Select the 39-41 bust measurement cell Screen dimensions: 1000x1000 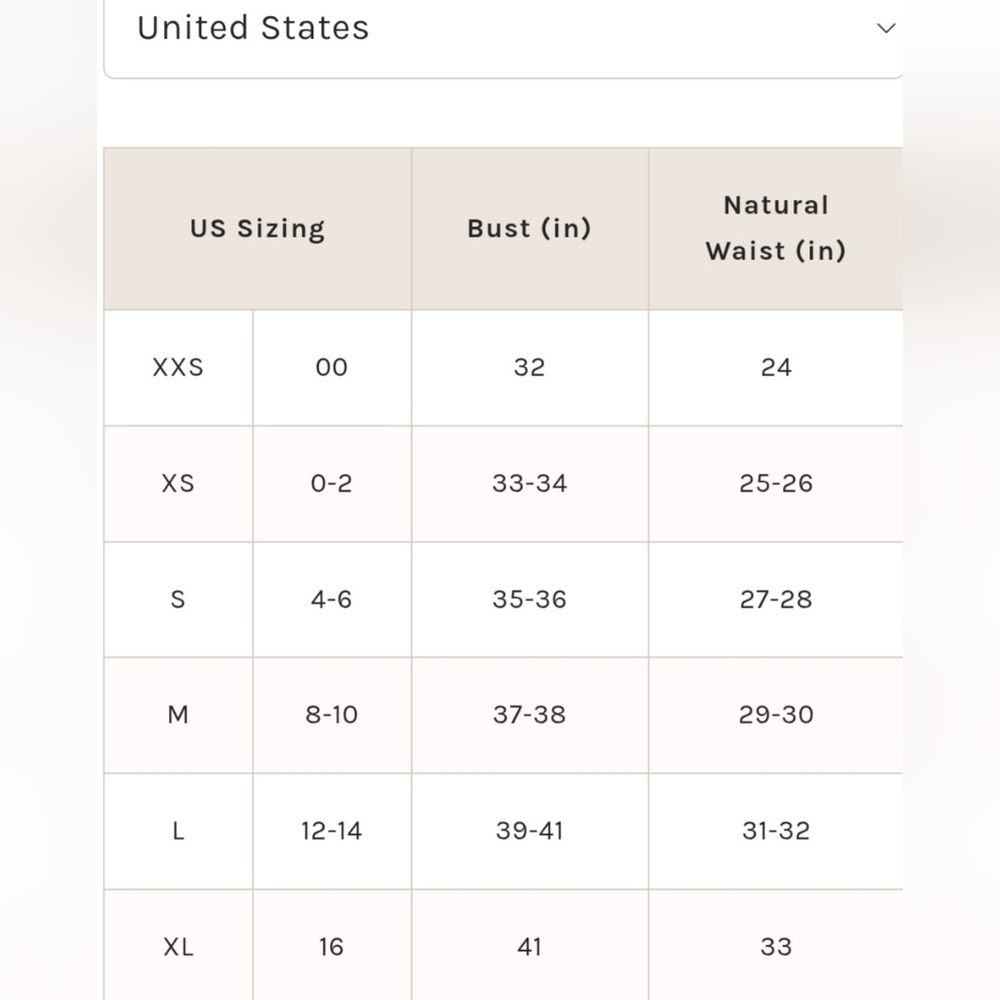pyautogui.click(x=530, y=832)
